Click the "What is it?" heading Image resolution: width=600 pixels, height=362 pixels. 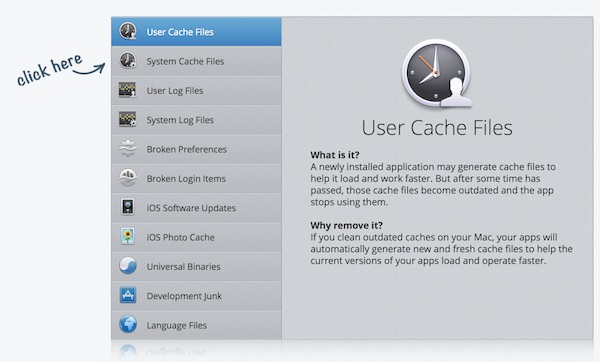tap(335, 155)
